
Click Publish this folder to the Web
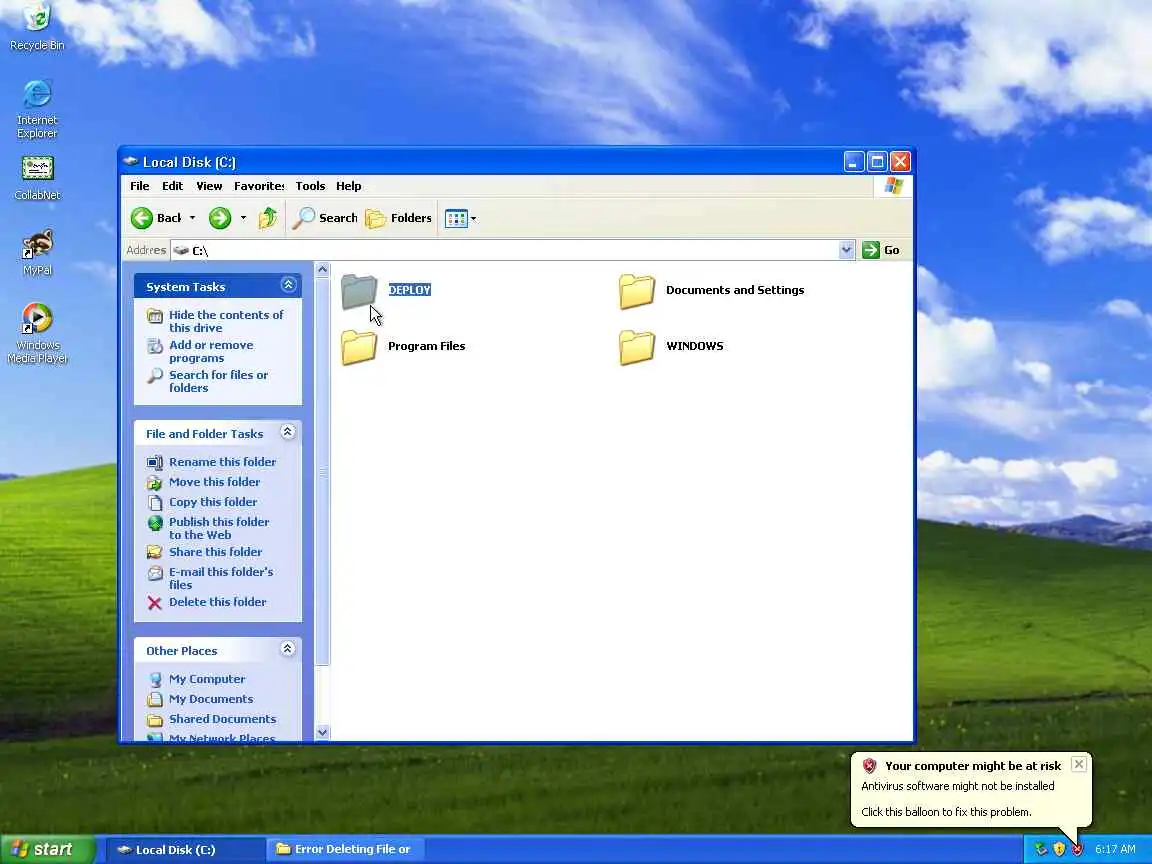[219, 528]
